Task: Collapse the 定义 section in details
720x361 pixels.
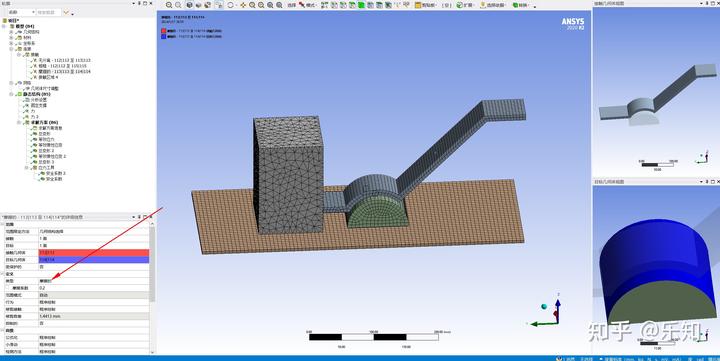Action: (2, 274)
